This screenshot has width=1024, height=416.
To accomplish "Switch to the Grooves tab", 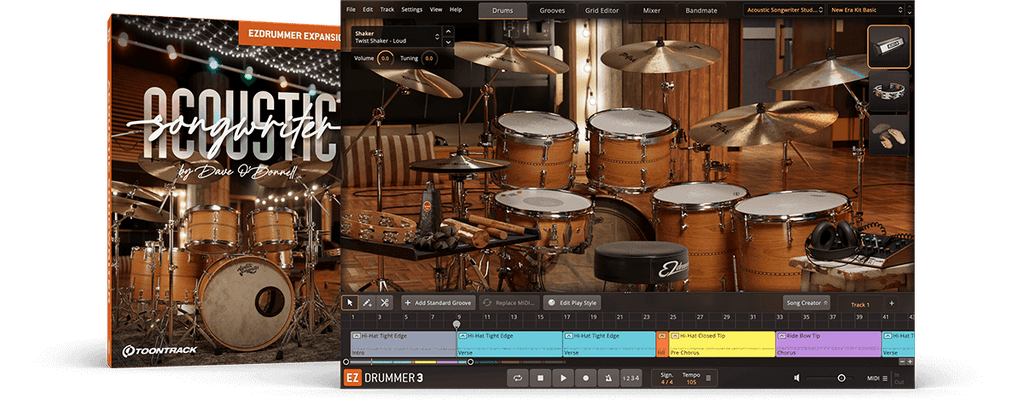I will pyautogui.click(x=552, y=10).
